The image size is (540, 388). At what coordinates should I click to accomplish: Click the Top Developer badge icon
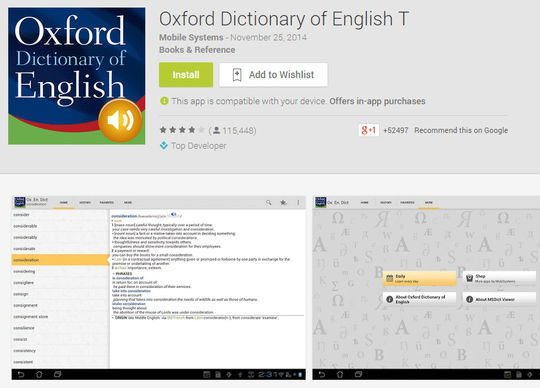(x=164, y=146)
